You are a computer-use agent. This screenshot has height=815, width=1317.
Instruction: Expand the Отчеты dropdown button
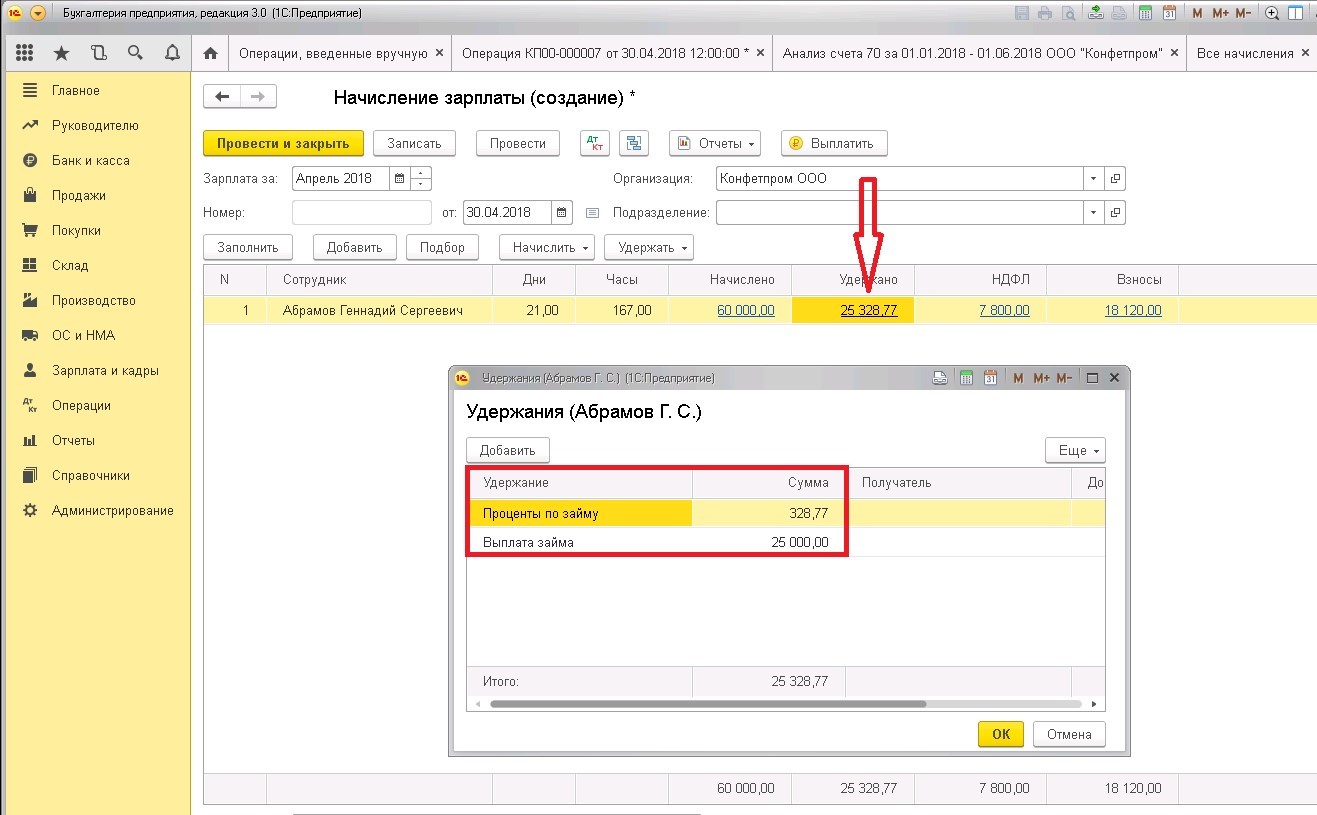tap(715, 143)
